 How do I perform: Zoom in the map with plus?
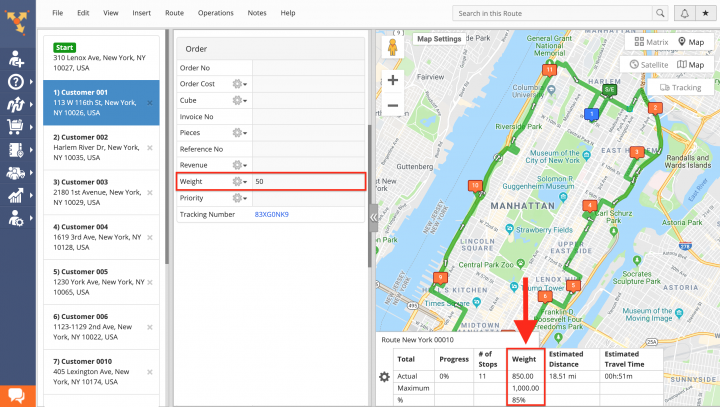[393, 80]
